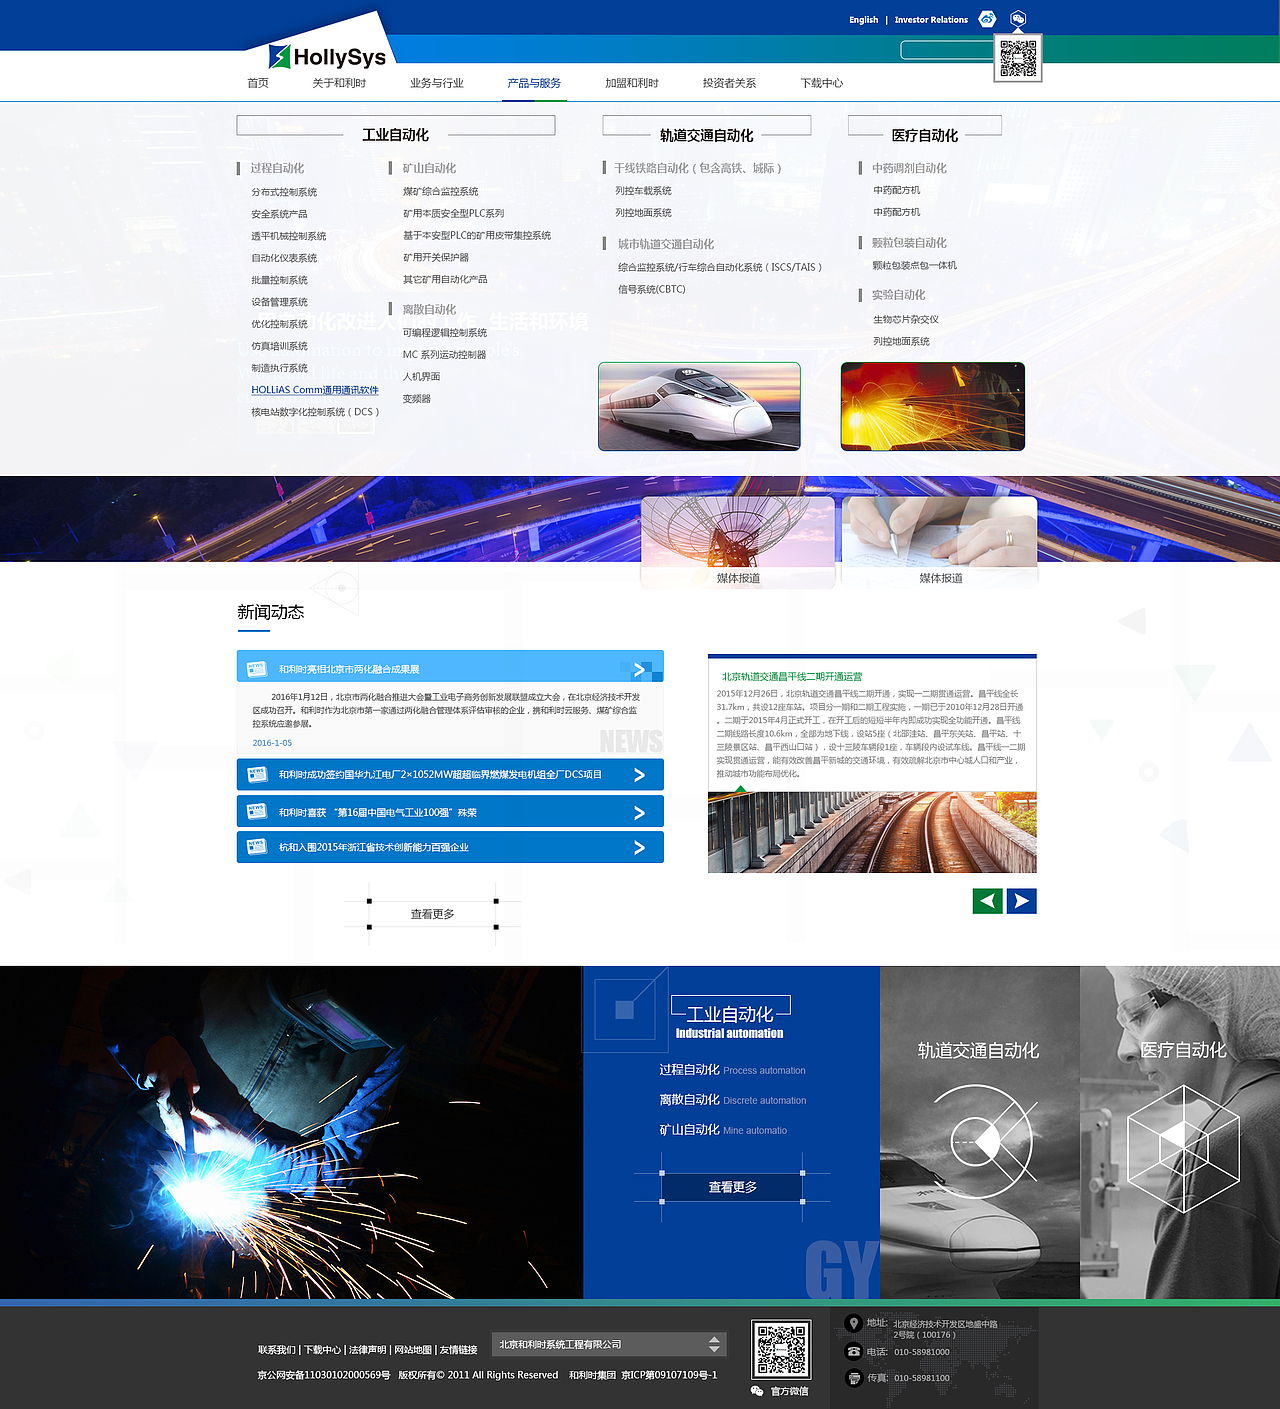Click the fax icon beside 传真

[853, 1378]
